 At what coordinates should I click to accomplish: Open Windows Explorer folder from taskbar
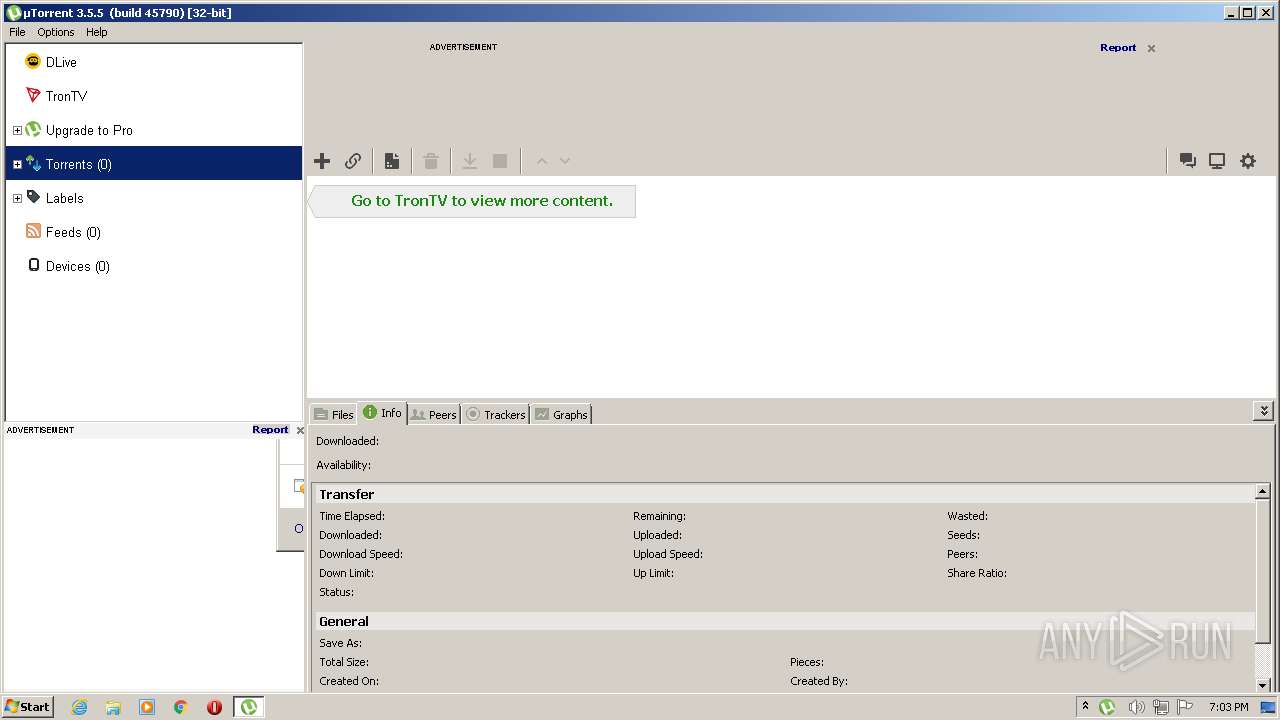point(113,707)
